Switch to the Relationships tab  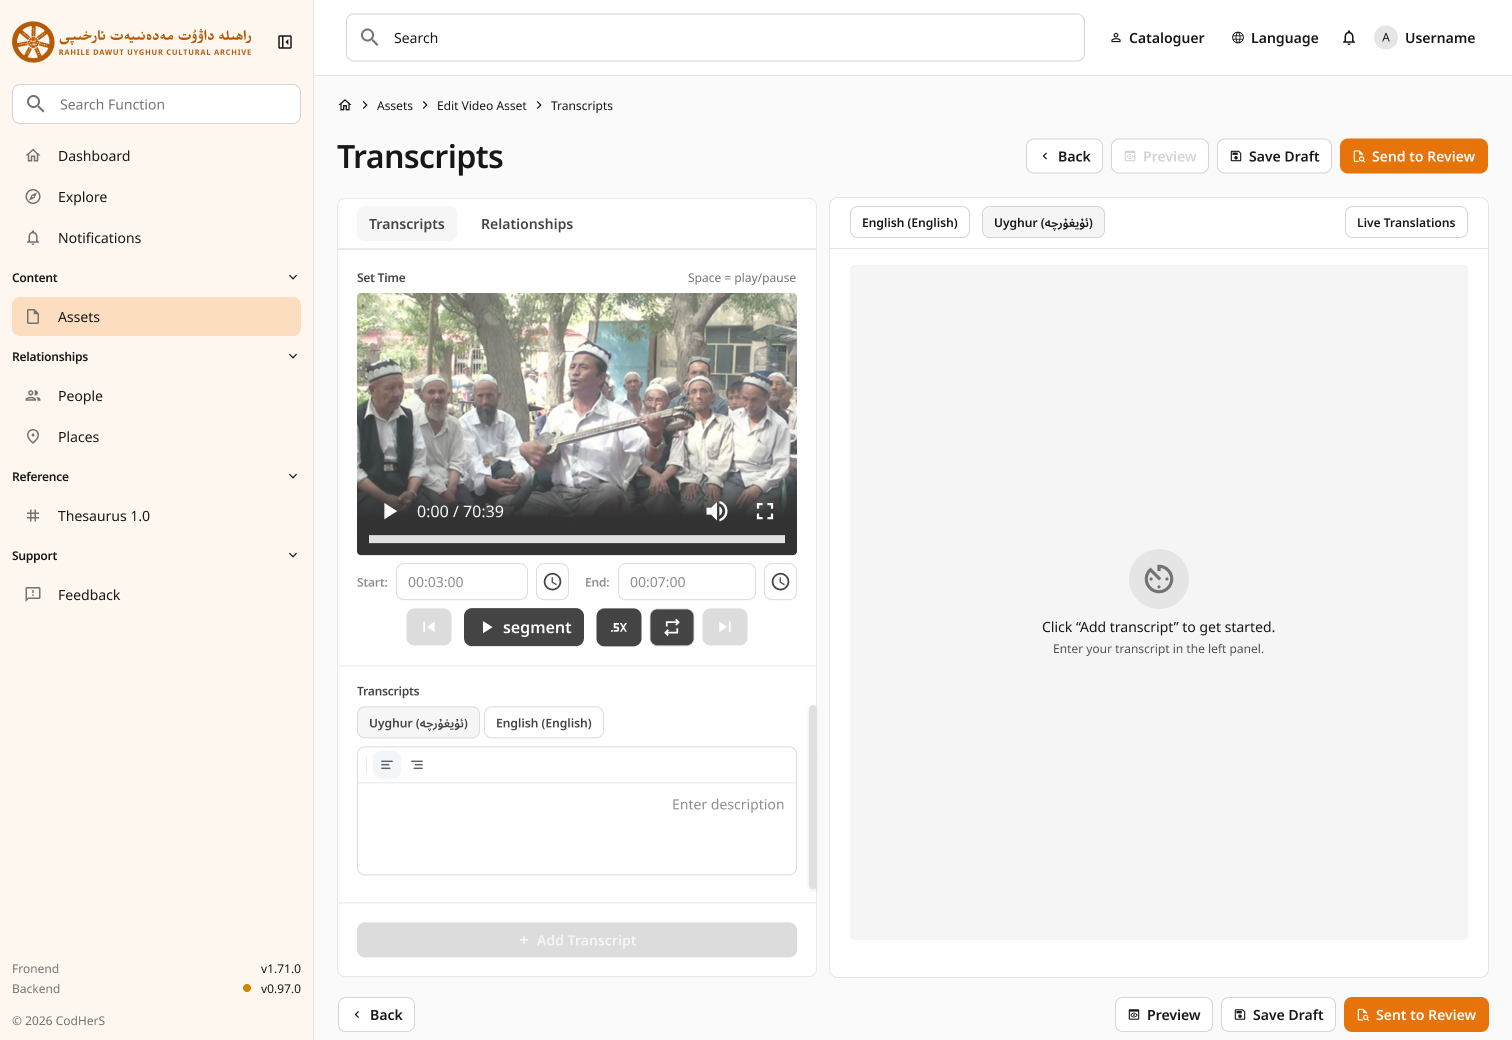[x=526, y=224]
